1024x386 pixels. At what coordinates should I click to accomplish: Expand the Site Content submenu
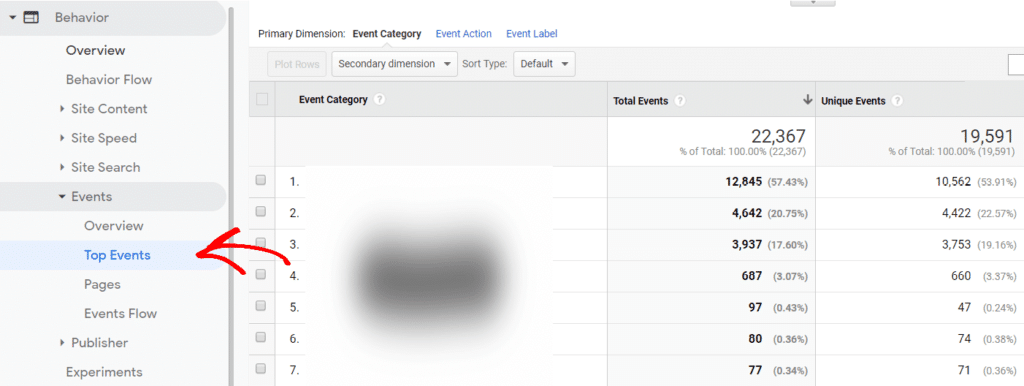(x=62, y=109)
